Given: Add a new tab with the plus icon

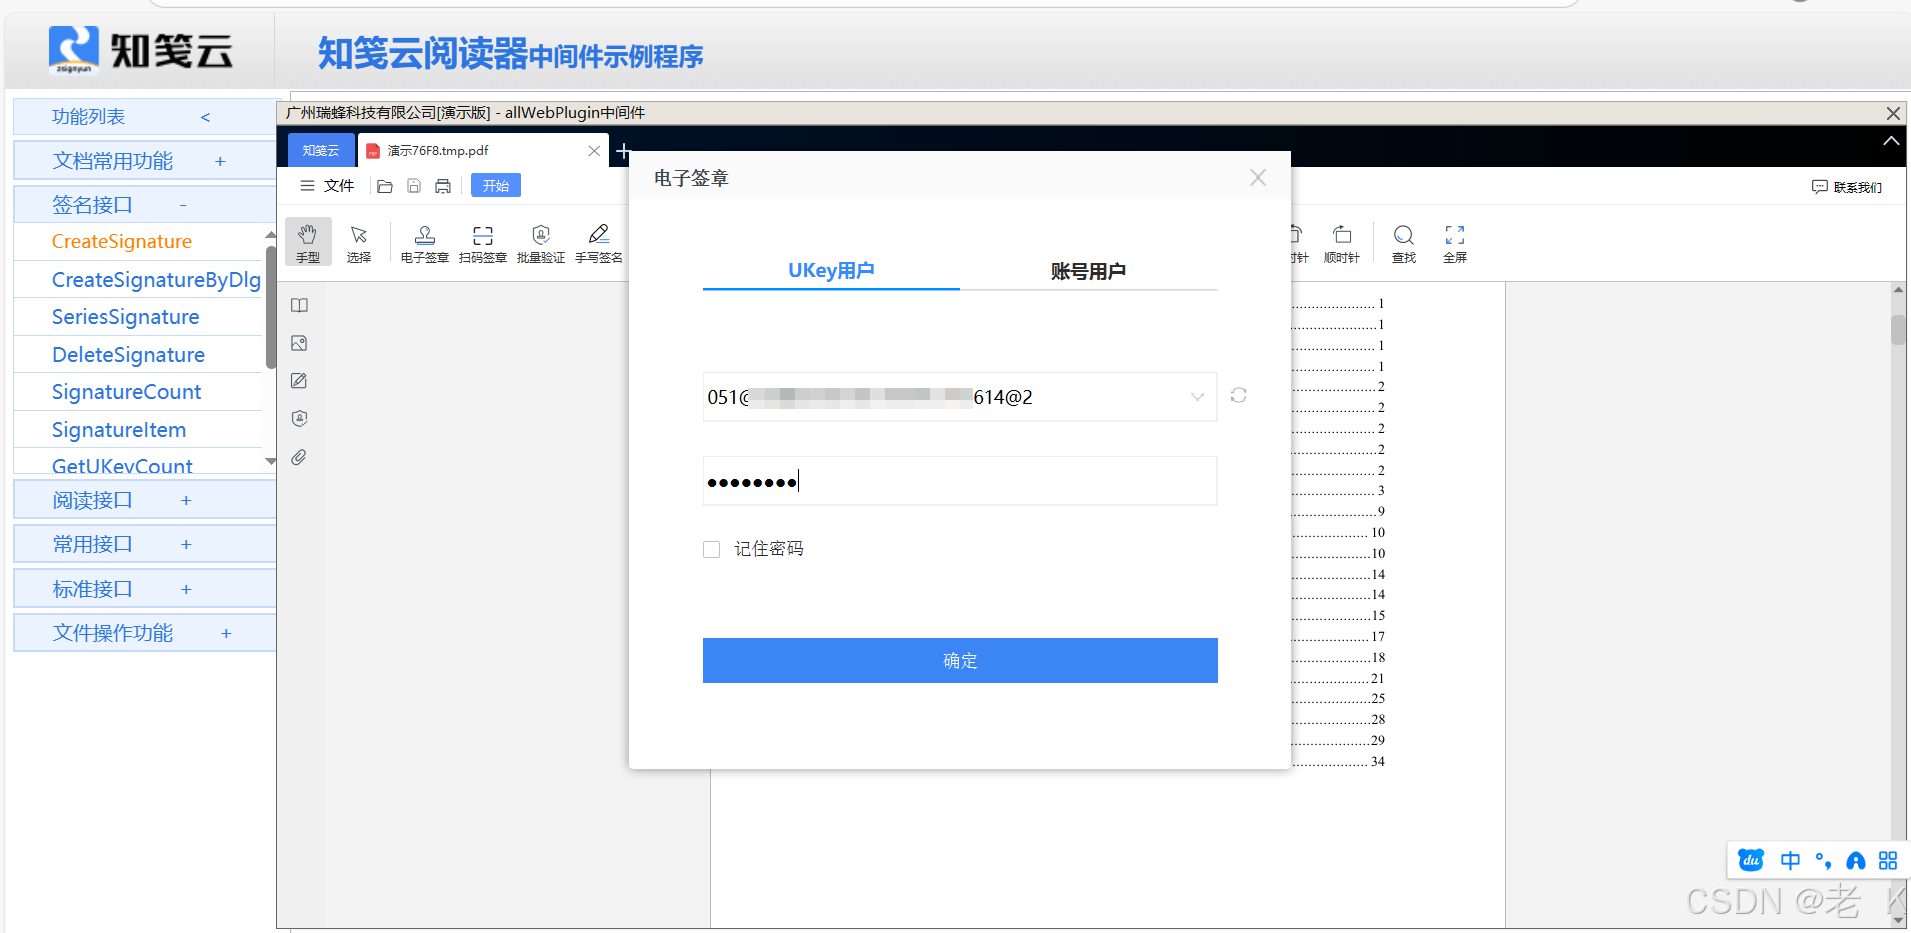Looking at the screenshot, I should 623,151.
